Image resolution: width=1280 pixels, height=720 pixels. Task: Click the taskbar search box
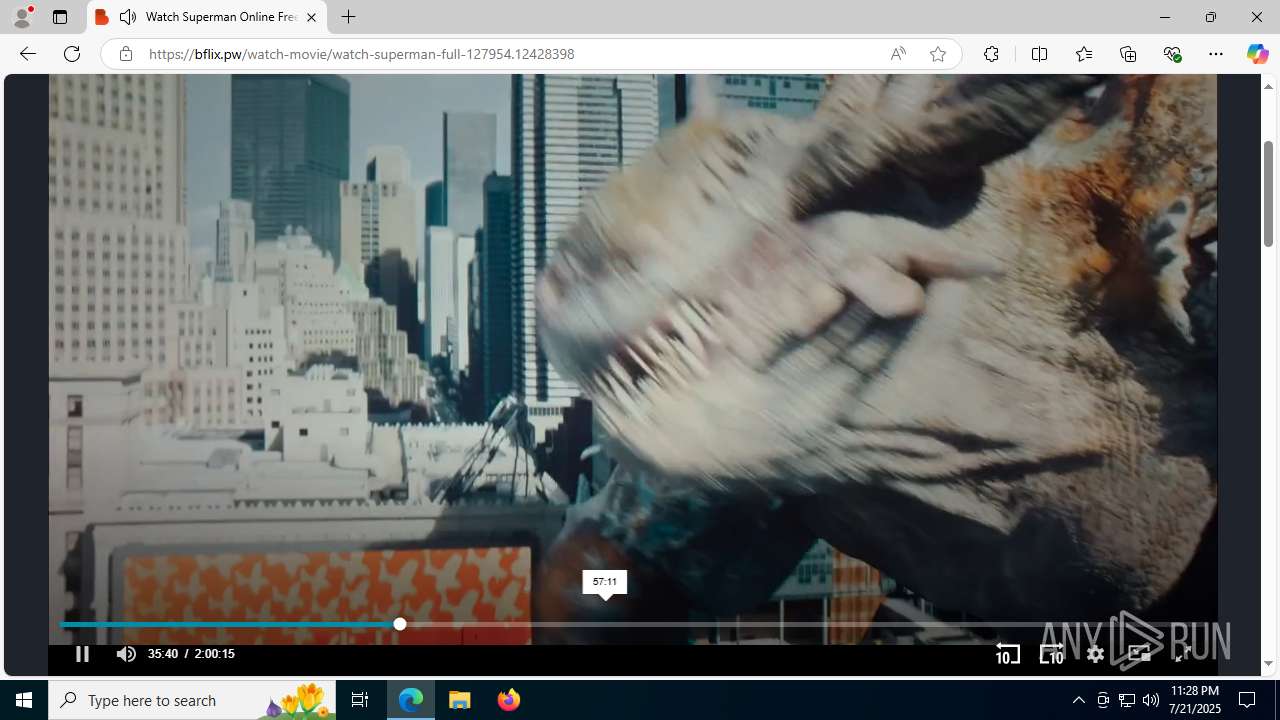point(192,700)
